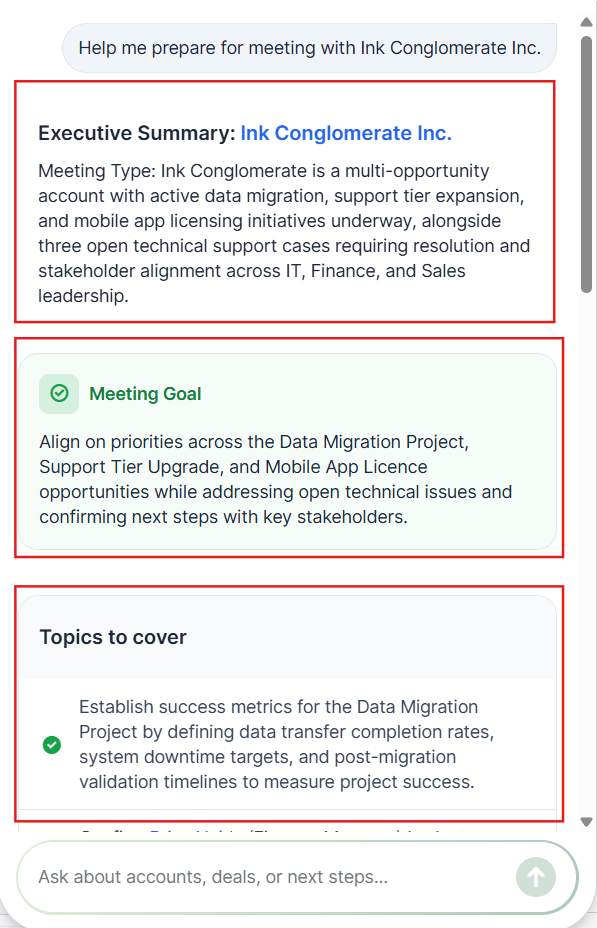Click the 'Meeting Goal' green heading
This screenshot has height=928, width=597.
(145, 394)
